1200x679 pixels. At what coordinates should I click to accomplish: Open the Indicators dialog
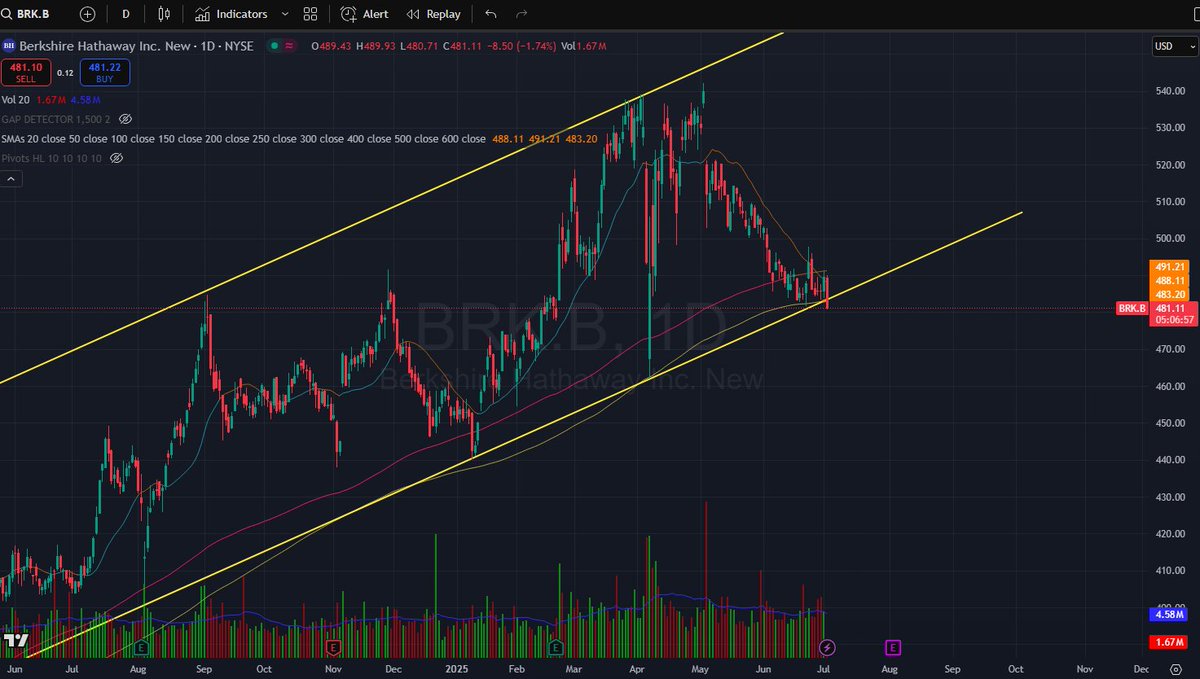point(231,14)
